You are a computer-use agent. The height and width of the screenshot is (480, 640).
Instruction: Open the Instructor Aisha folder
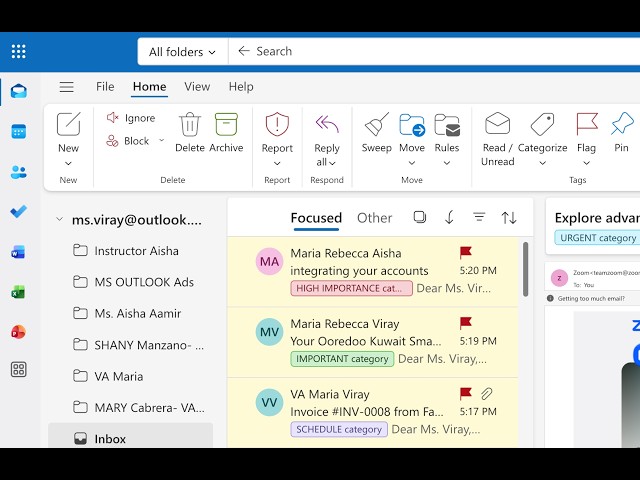[x=131, y=251]
